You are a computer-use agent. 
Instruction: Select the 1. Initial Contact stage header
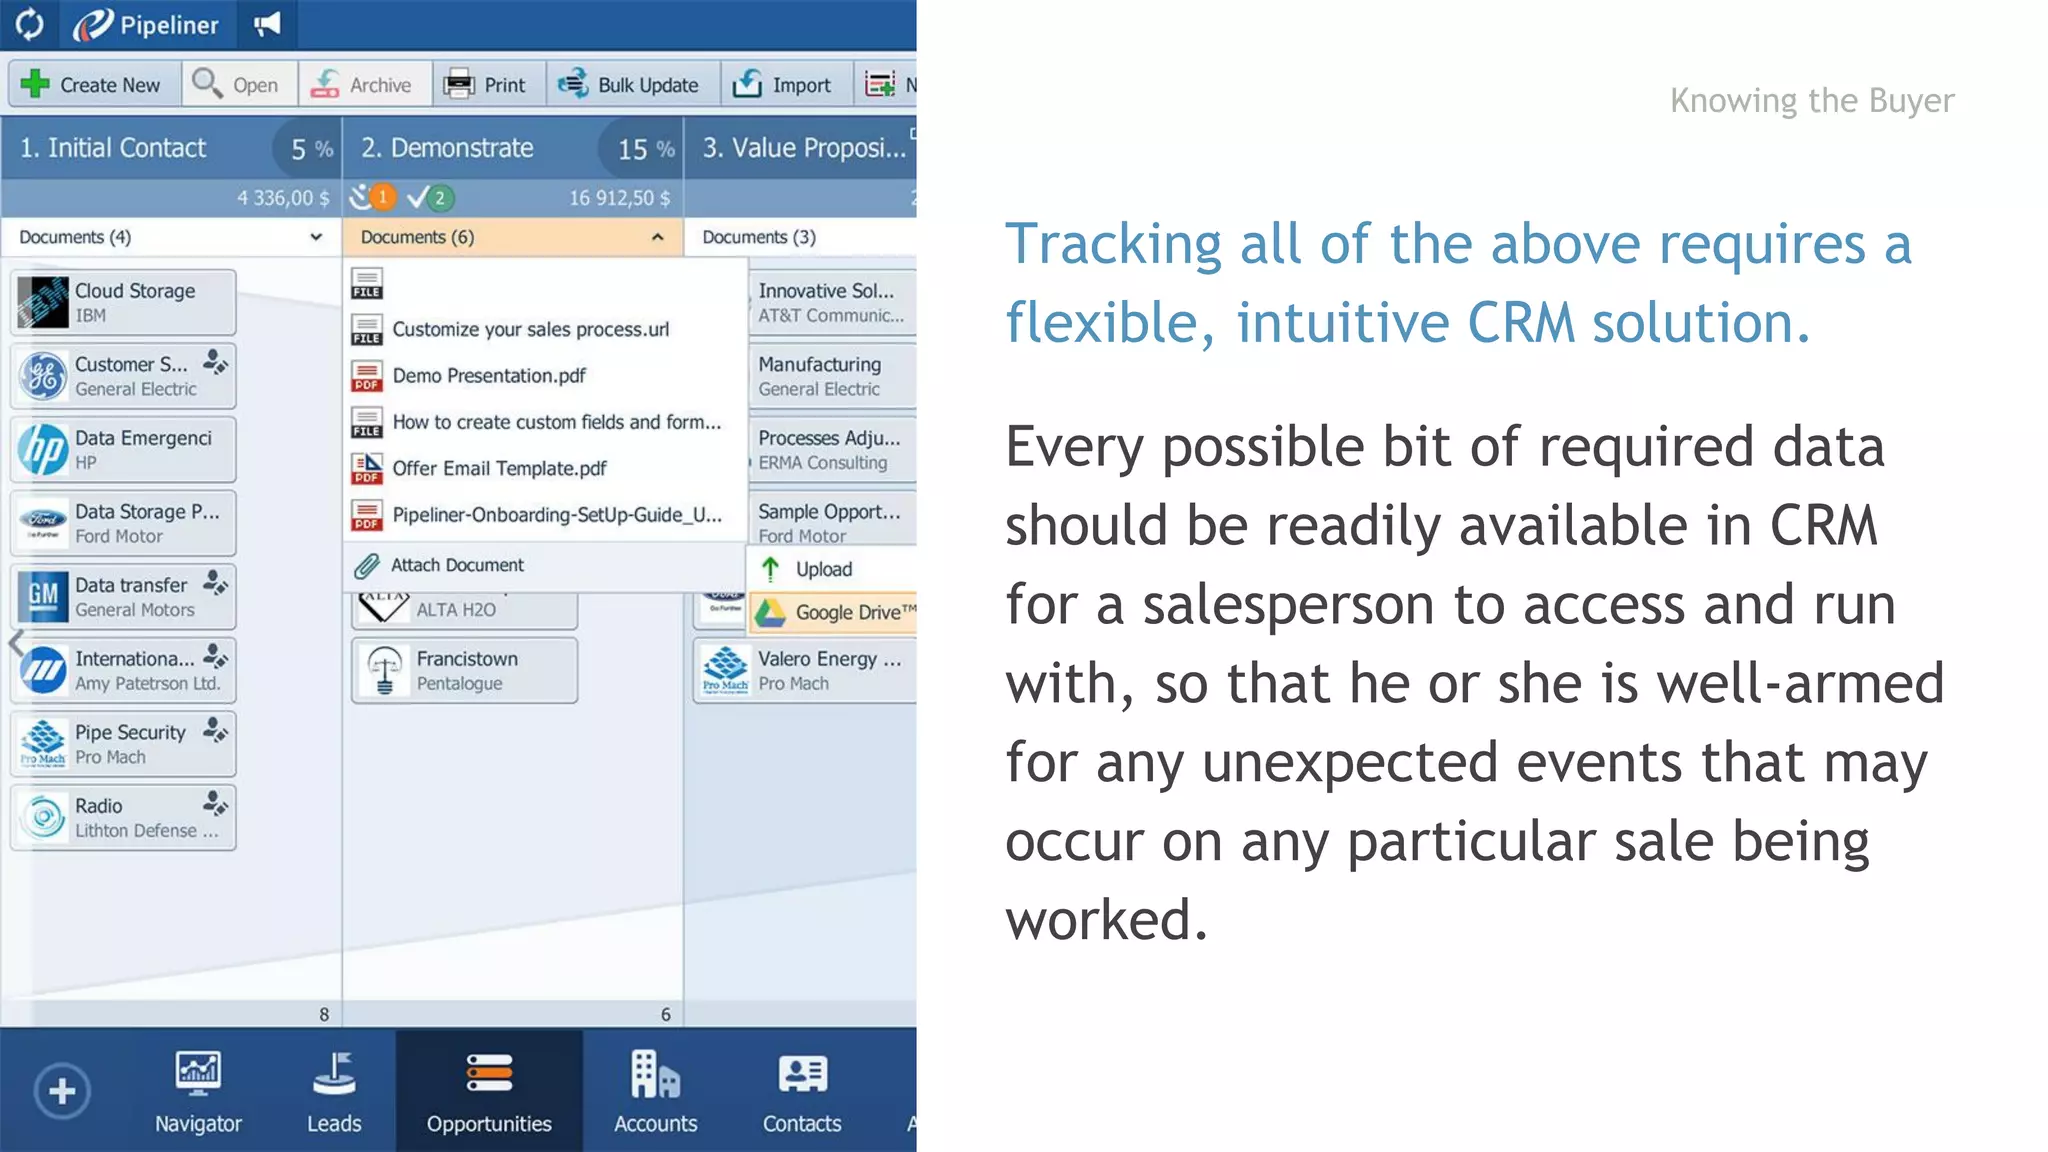[170, 148]
